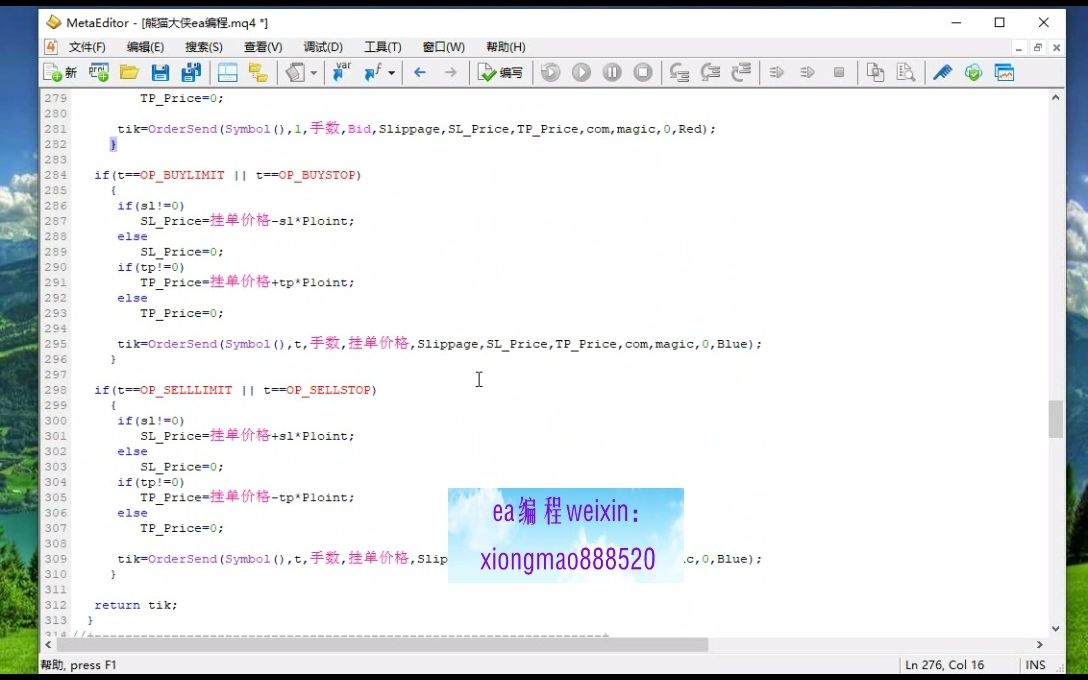Open the 调试 menu
Image resolution: width=1088 pixels, height=680 pixels.
(x=322, y=46)
